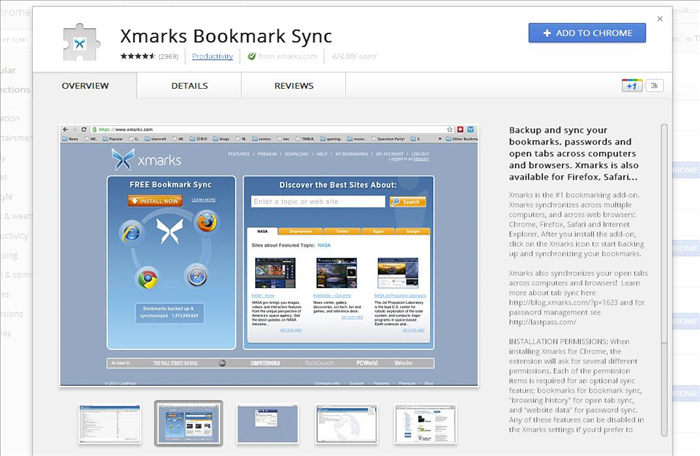Click the Add to Chrome button

point(587,33)
